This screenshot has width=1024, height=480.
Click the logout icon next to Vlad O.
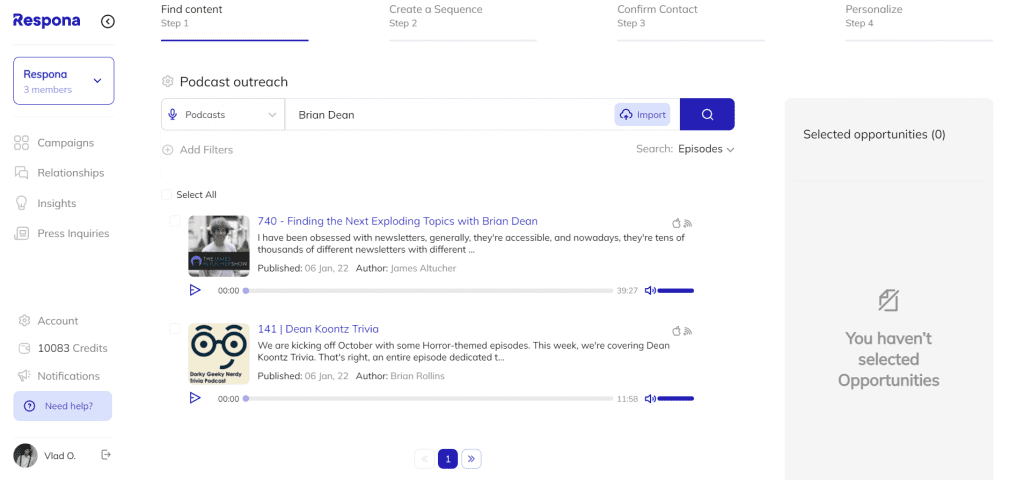(106, 455)
